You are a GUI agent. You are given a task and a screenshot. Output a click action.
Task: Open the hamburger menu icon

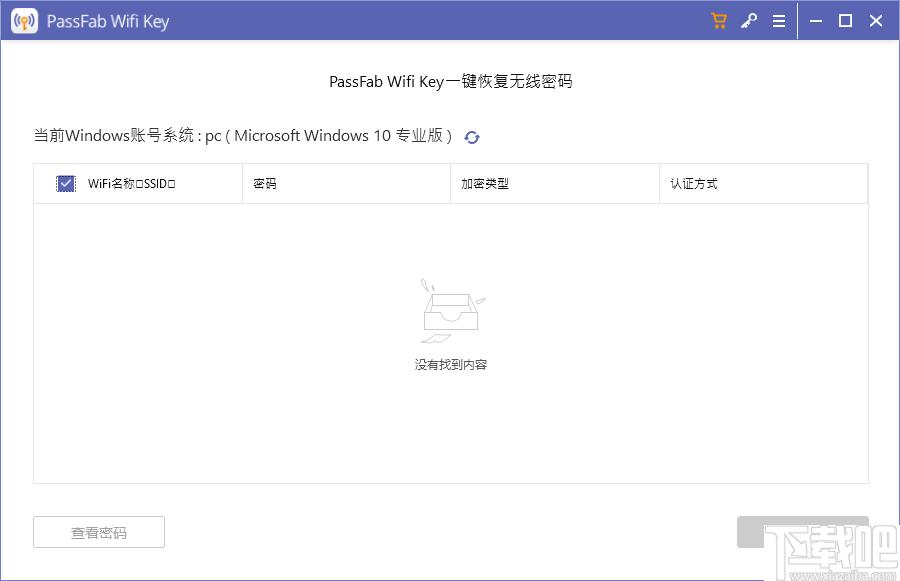[779, 21]
